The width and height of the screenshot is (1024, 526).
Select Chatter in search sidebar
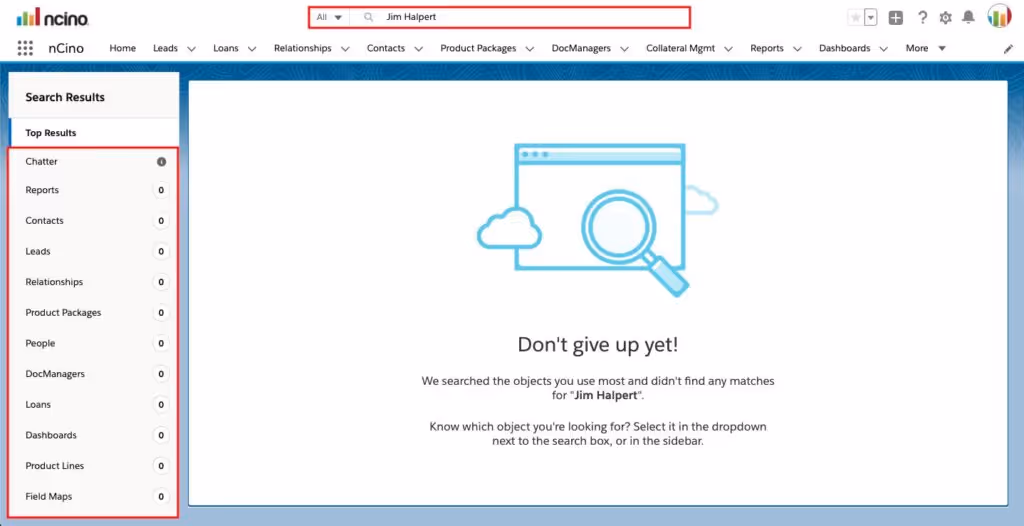click(x=93, y=161)
